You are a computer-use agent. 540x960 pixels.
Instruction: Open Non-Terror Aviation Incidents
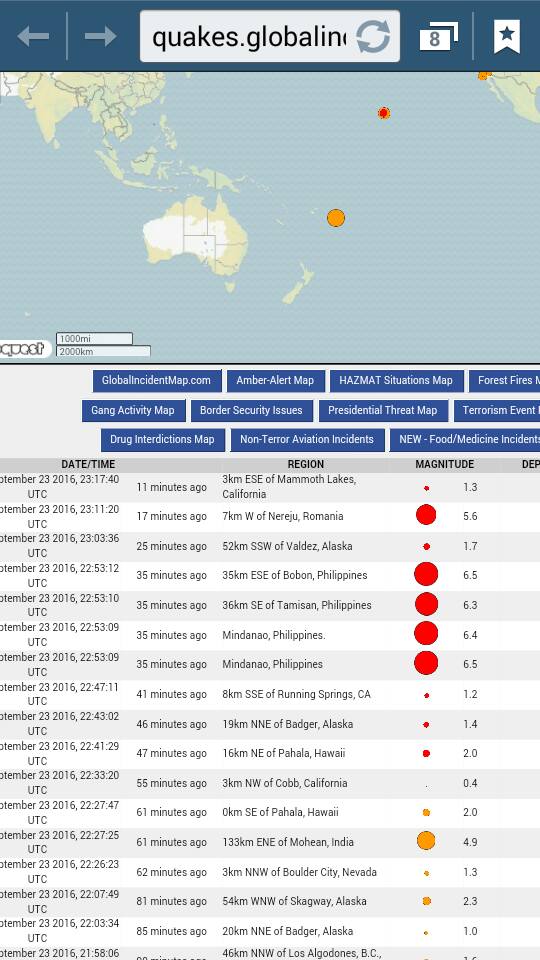click(307, 440)
